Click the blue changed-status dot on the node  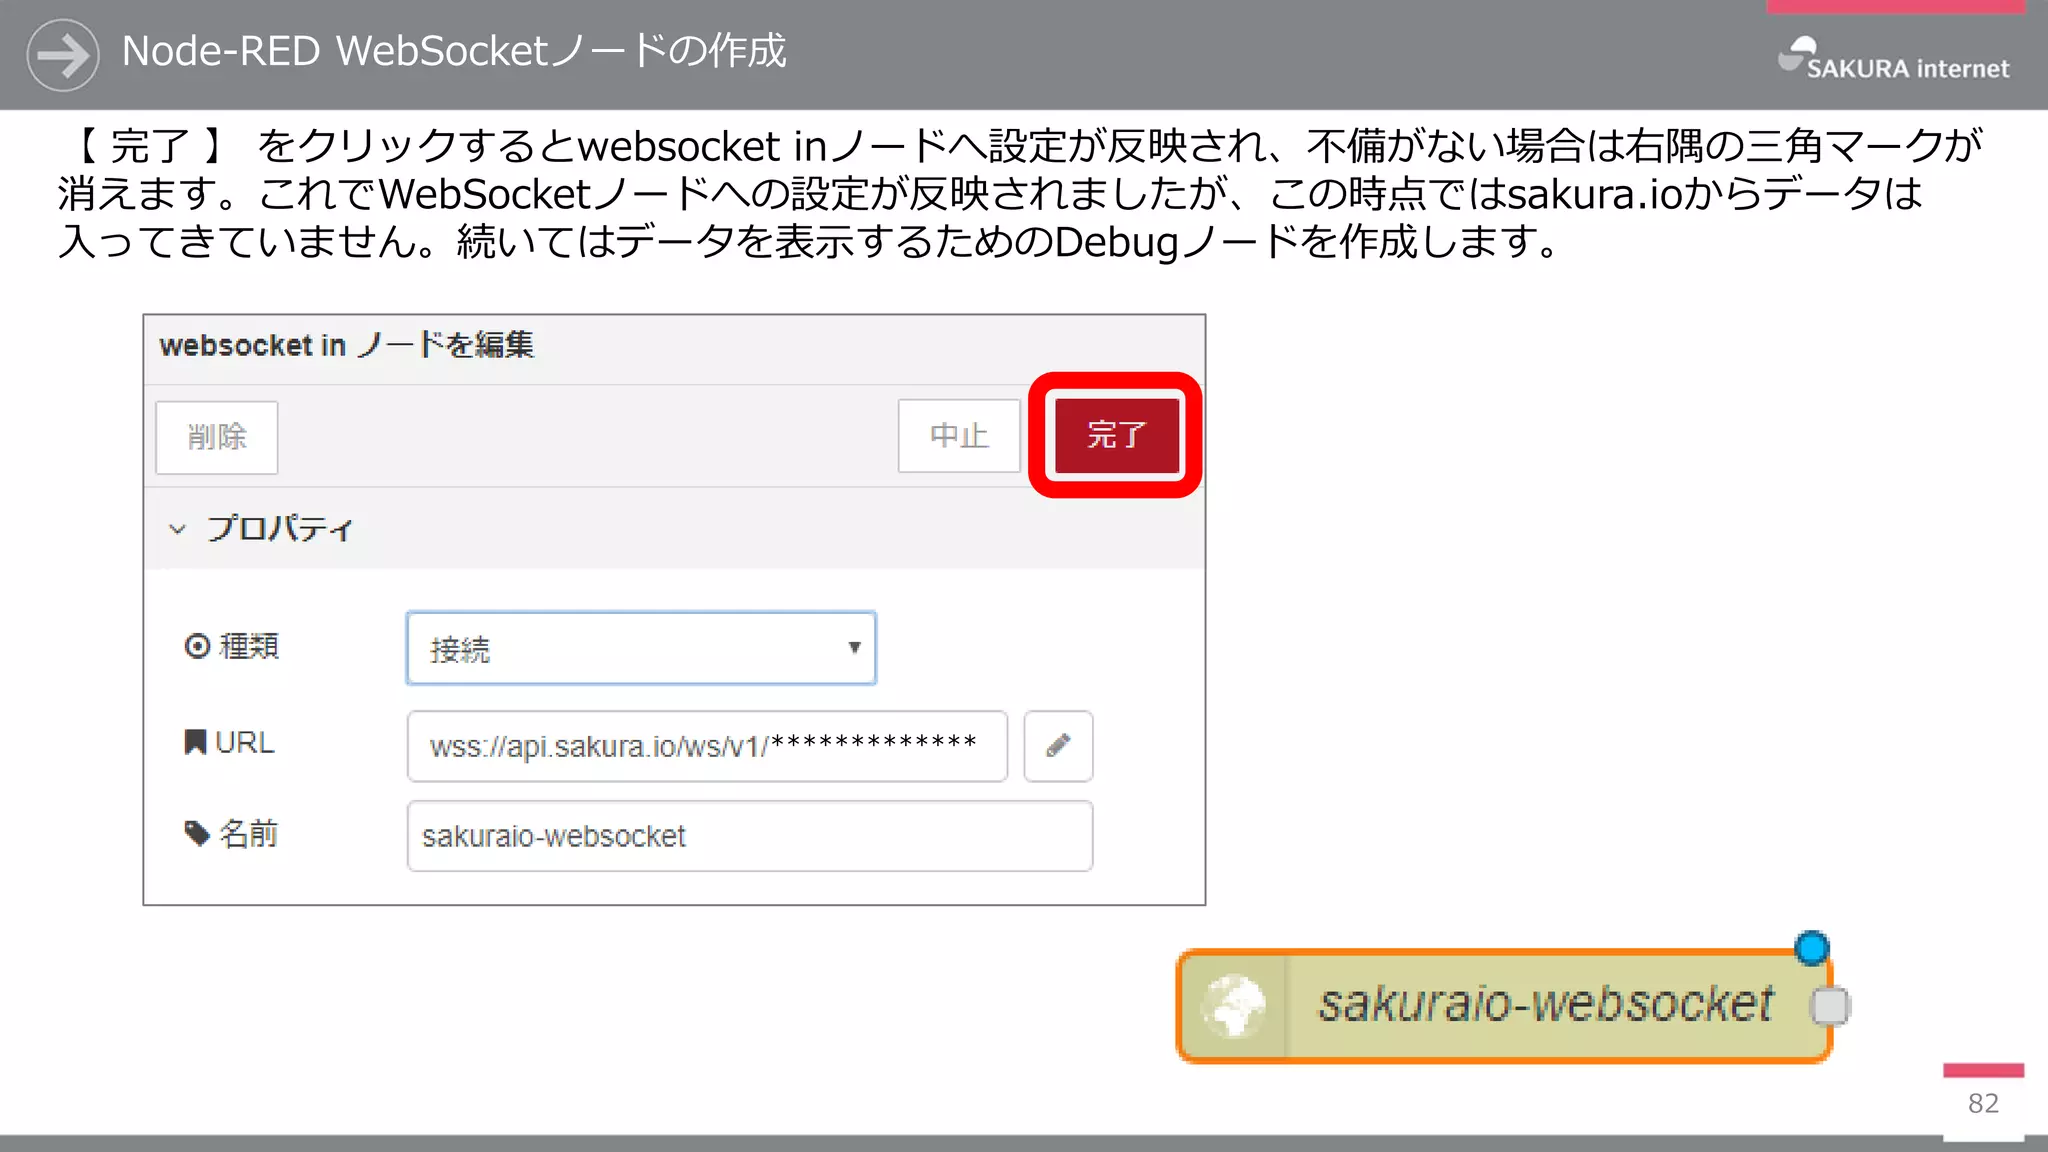pos(1811,947)
